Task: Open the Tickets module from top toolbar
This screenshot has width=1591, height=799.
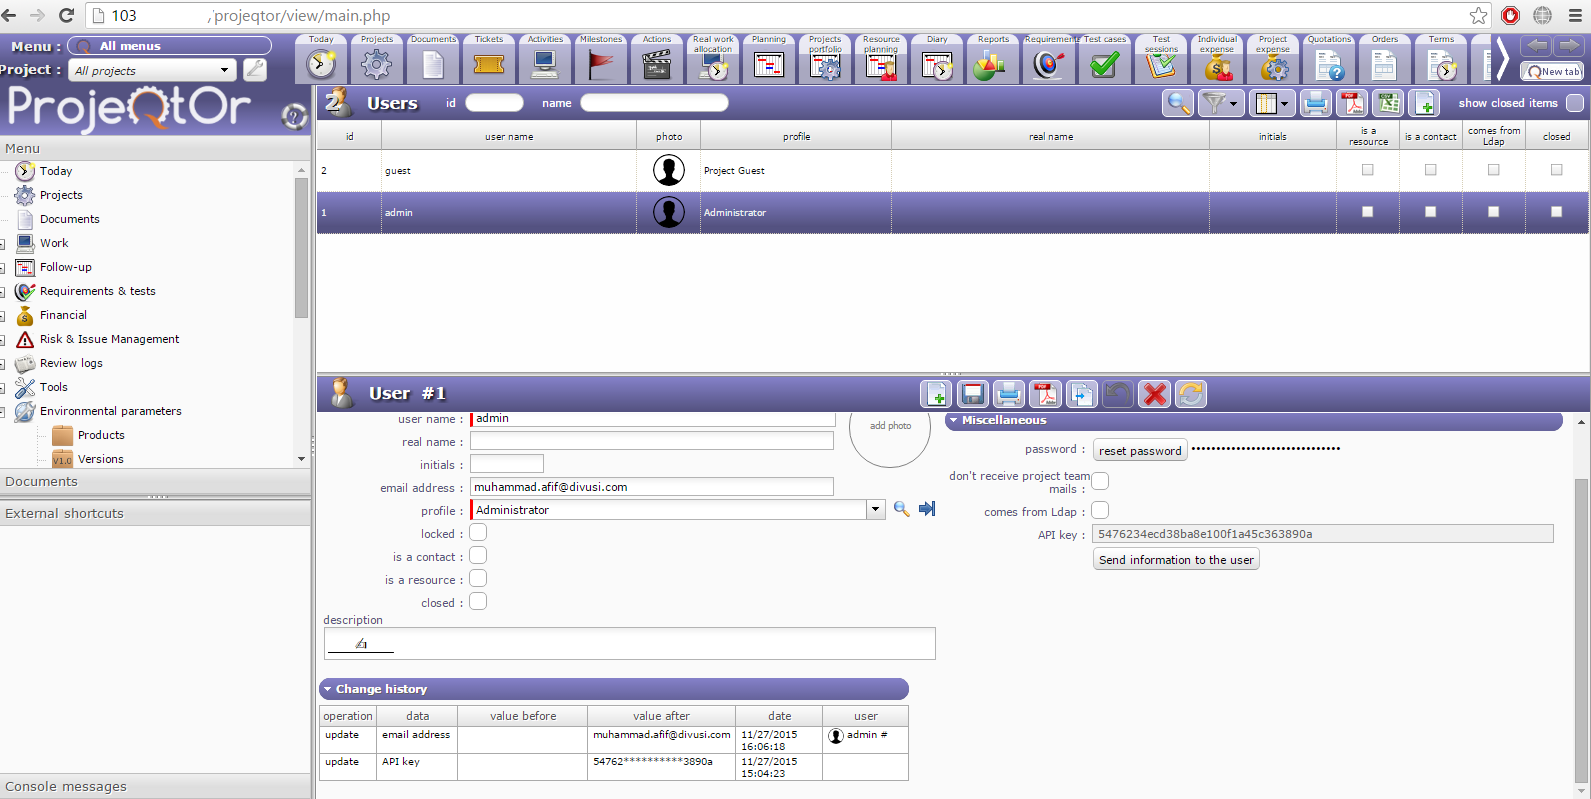Action: (x=489, y=62)
